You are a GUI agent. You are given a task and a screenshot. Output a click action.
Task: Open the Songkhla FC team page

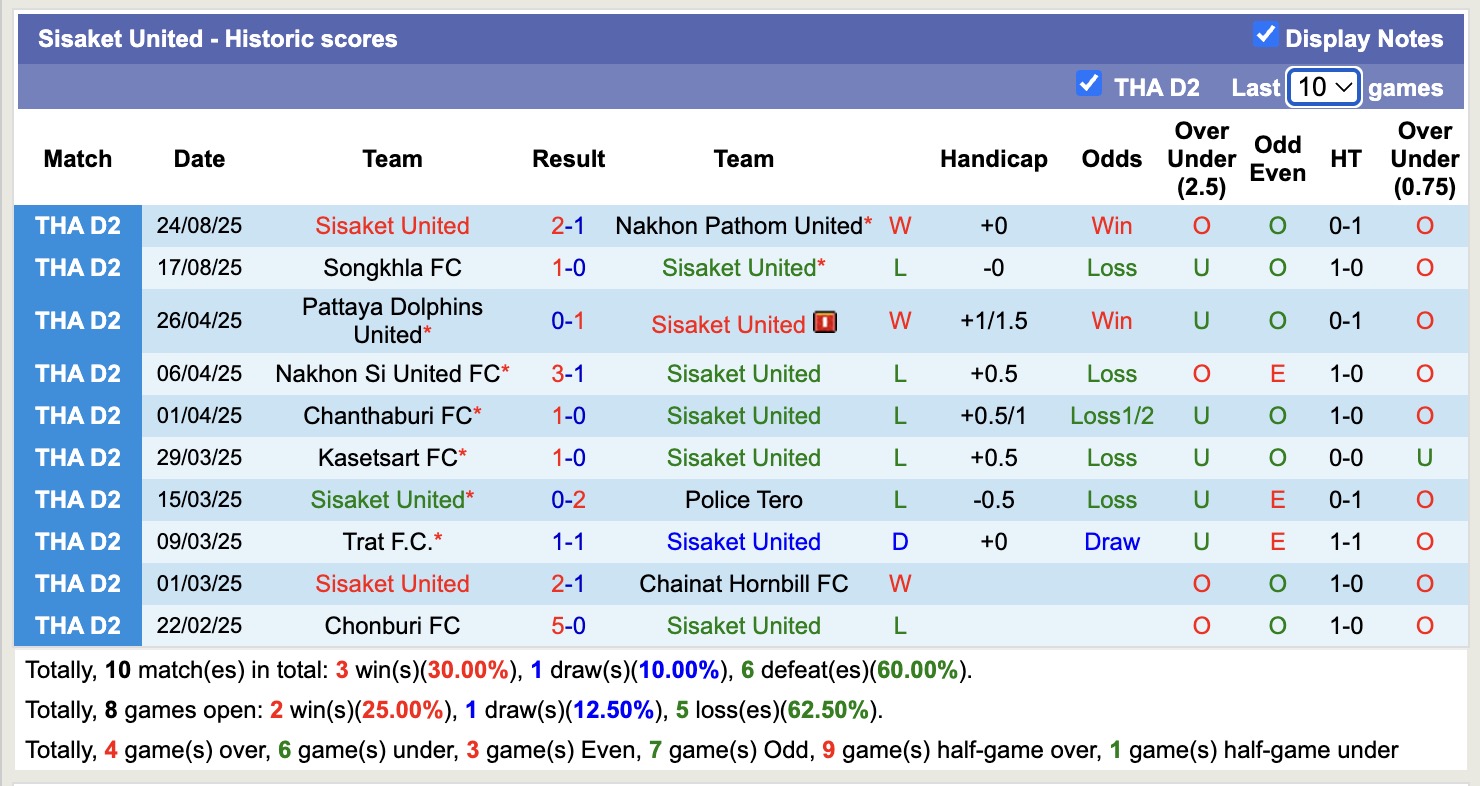pos(392,268)
